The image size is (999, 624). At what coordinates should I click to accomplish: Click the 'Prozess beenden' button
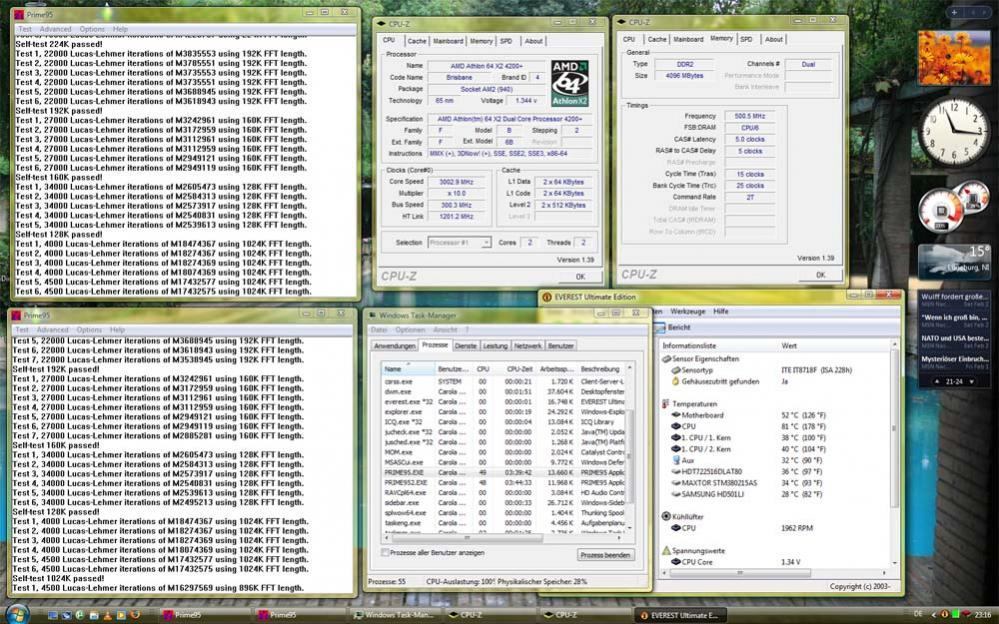tap(605, 555)
